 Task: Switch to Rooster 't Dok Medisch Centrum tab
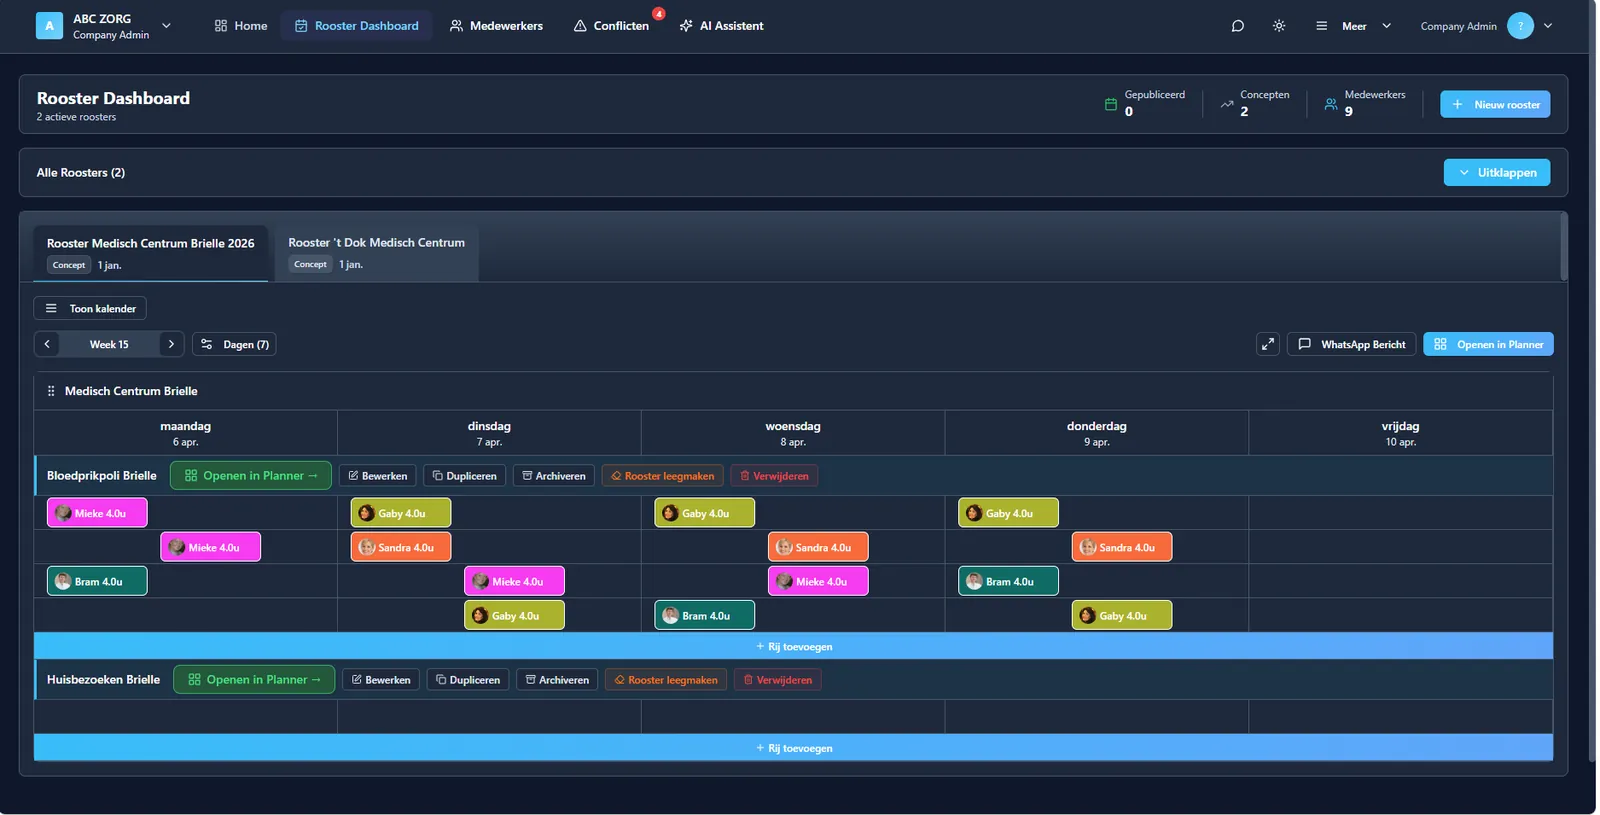[x=377, y=254]
